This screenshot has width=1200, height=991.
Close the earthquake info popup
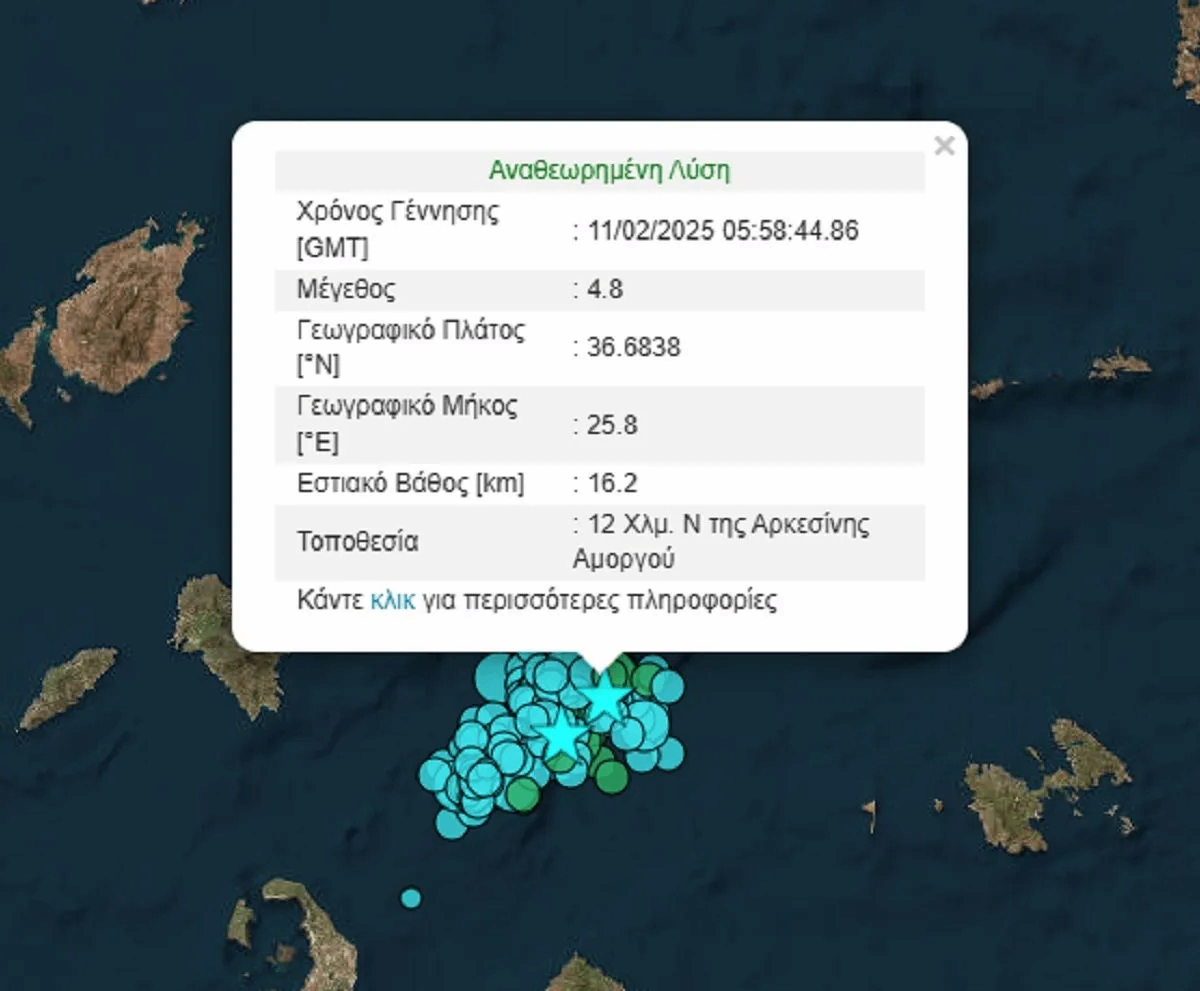943,147
